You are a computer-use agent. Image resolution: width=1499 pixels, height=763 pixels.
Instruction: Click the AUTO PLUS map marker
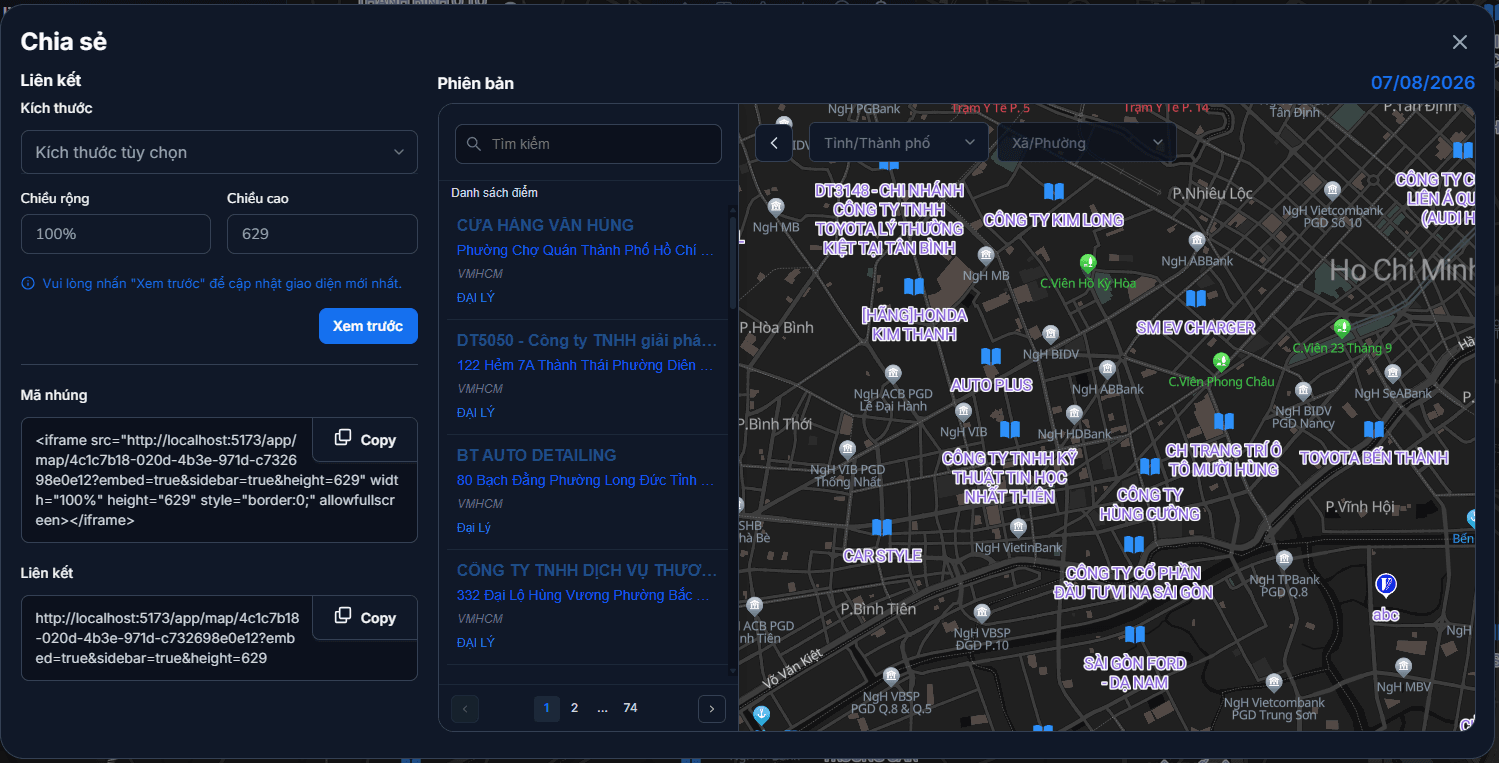(991, 356)
